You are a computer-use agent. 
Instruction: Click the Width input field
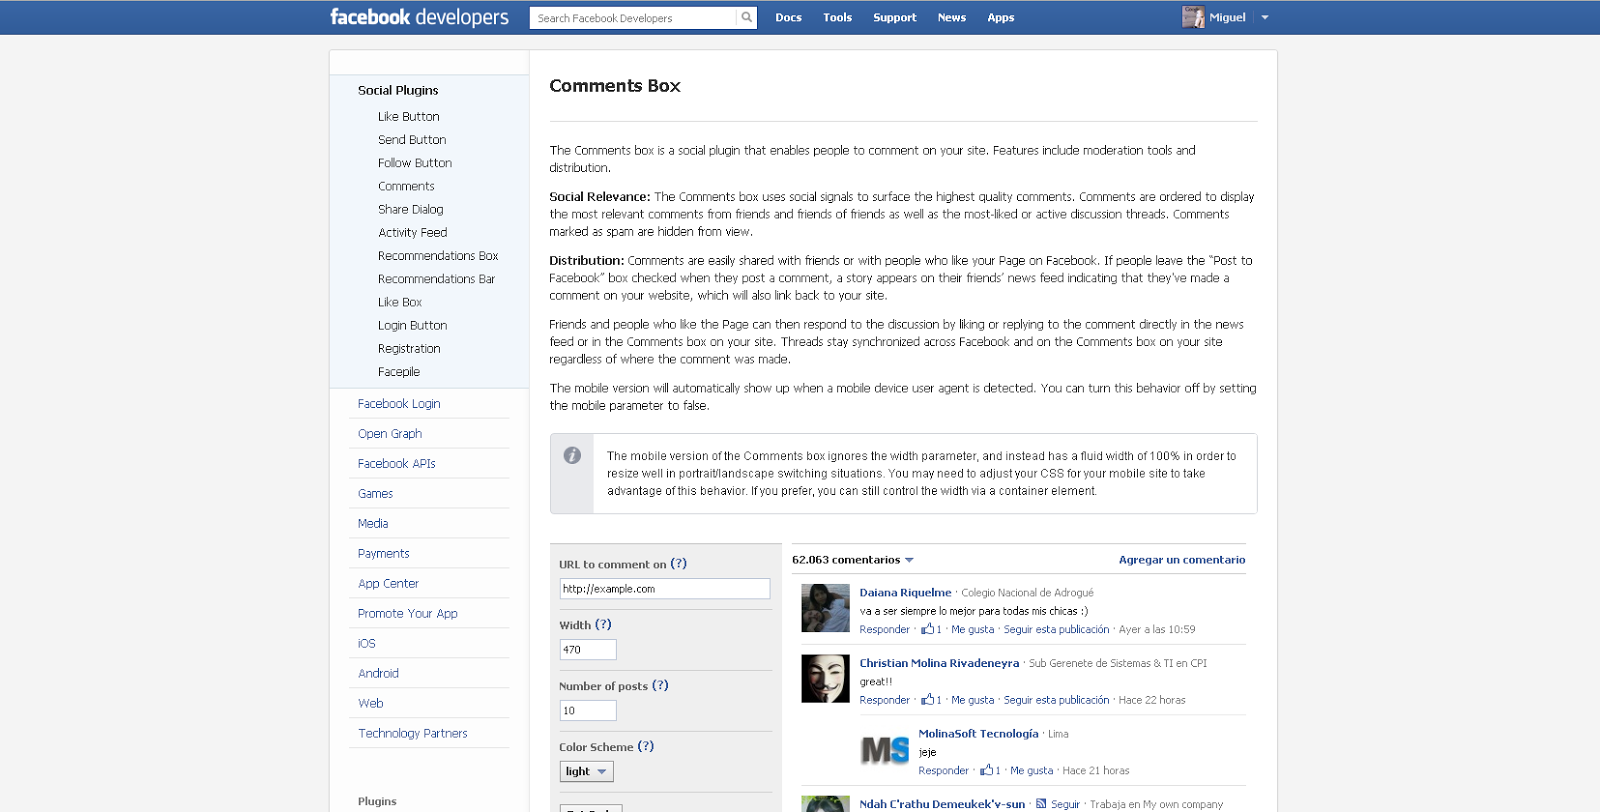click(x=588, y=650)
